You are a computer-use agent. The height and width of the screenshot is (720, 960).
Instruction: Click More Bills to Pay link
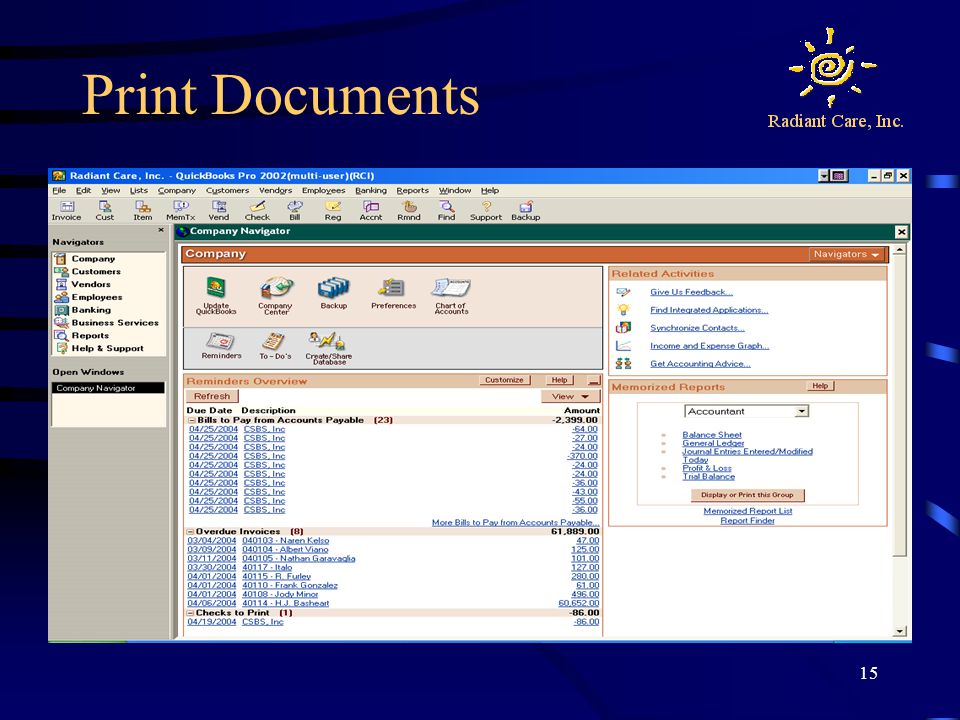[515, 523]
